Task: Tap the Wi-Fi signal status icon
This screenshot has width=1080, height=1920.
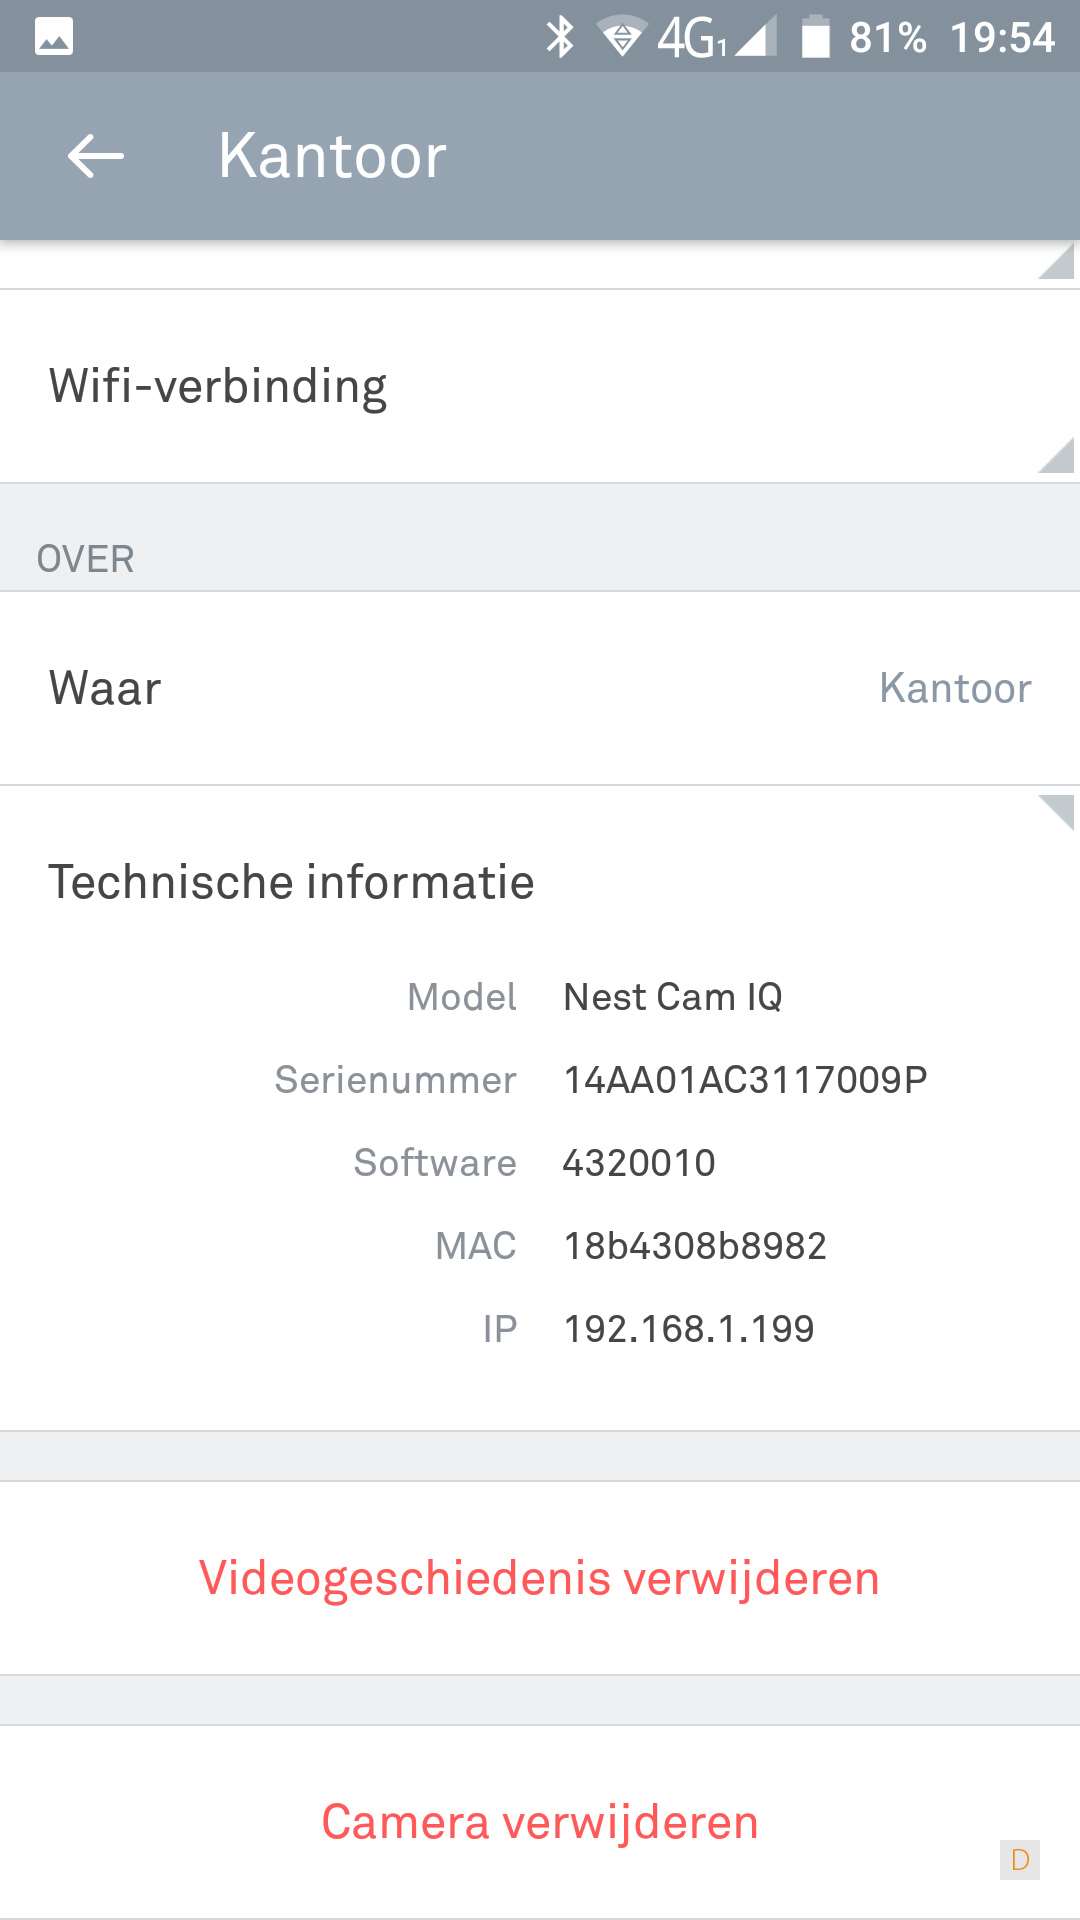Action: tap(621, 37)
